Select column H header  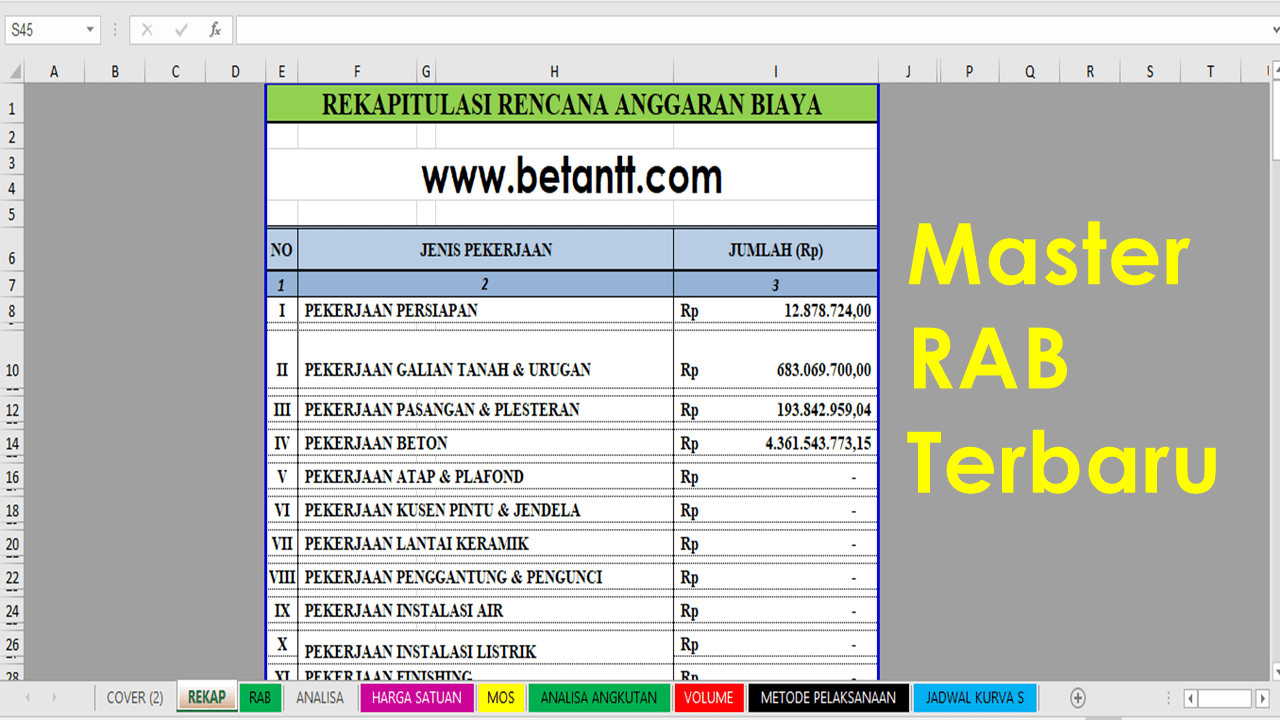554,72
